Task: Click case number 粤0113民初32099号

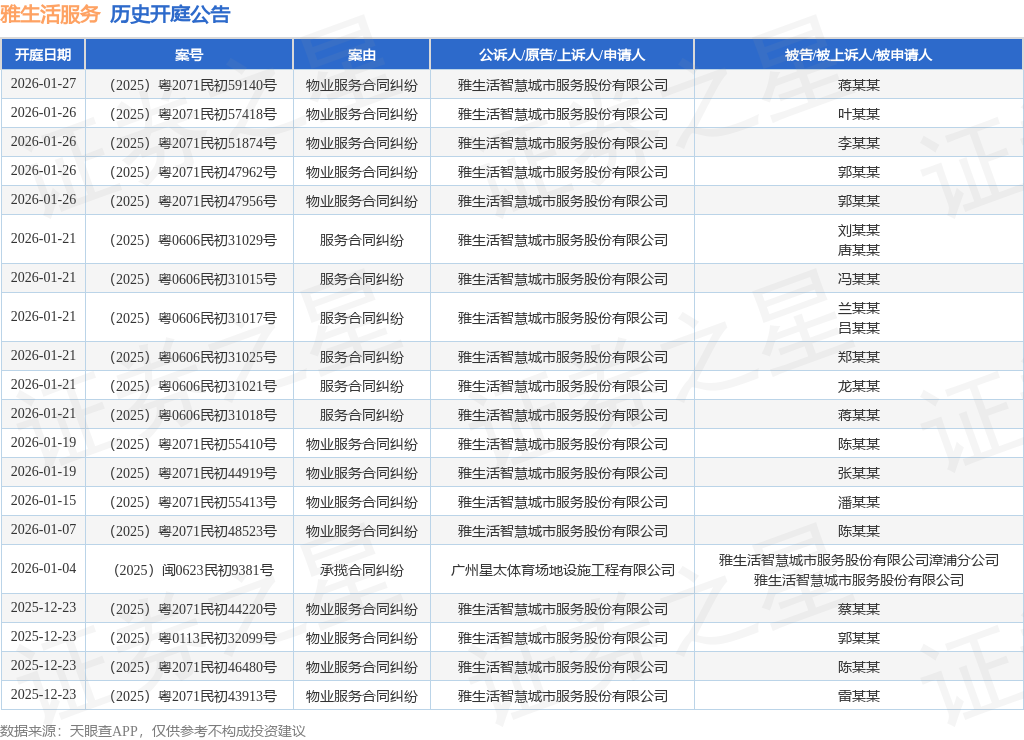Action: point(193,638)
